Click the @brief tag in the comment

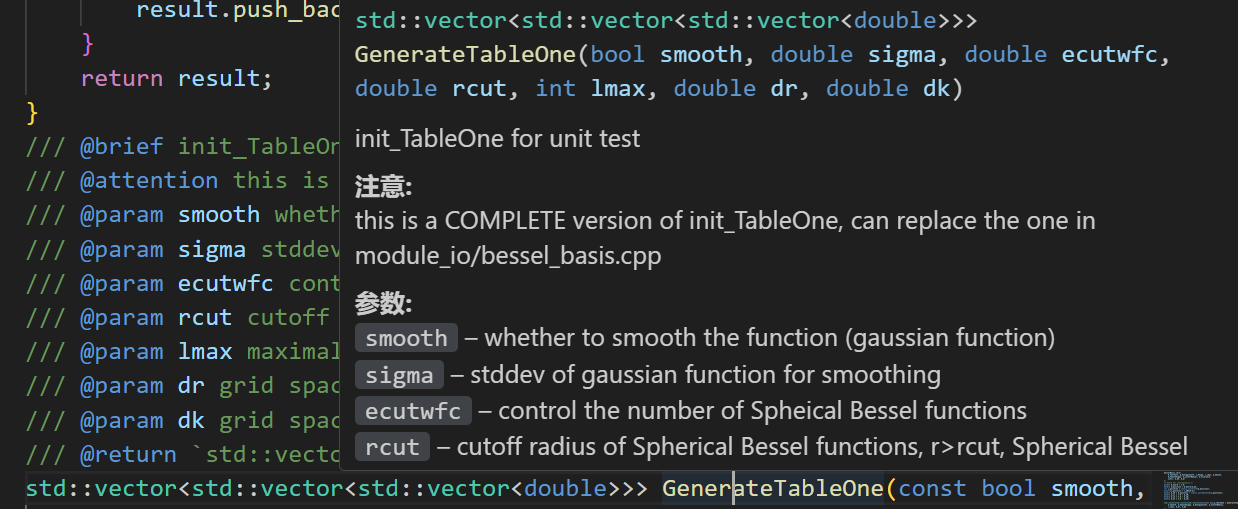(122, 147)
